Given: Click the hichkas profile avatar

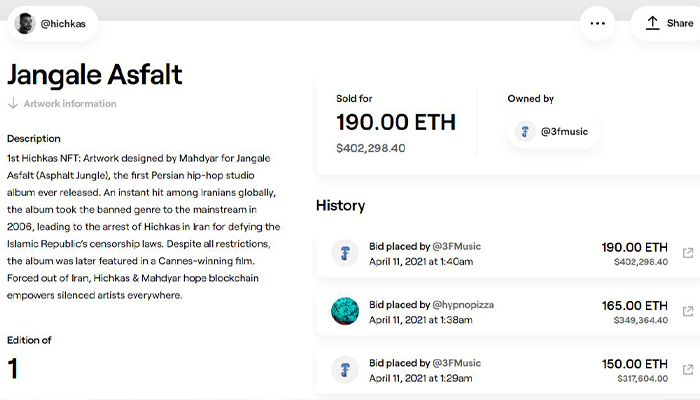Looking at the screenshot, I should pyautogui.click(x=24, y=23).
